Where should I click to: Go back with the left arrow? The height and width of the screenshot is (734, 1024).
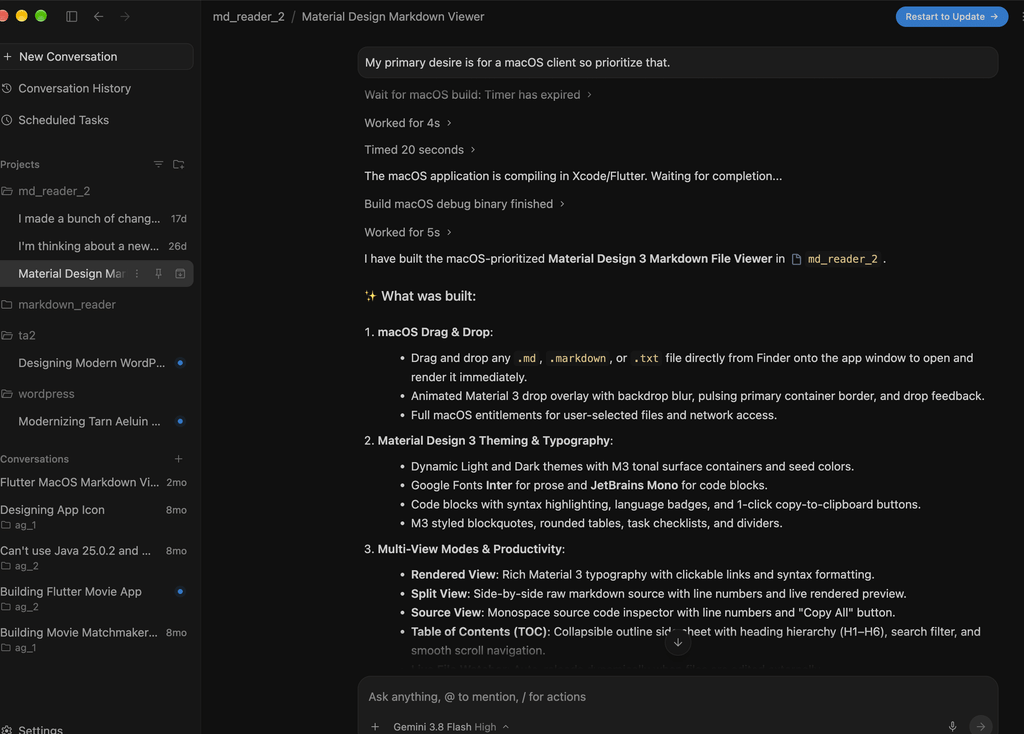point(99,16)
